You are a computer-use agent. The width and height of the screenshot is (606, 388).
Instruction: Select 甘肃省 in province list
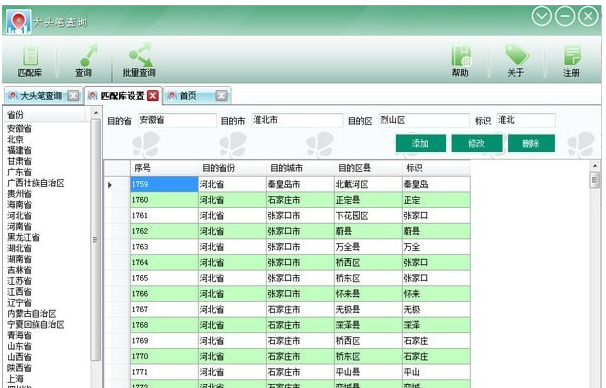point(19,161)
